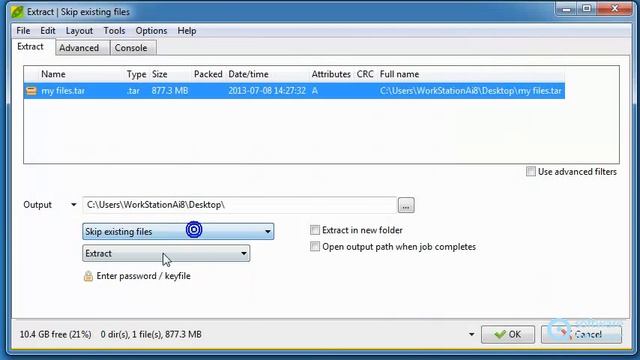The image size is (640, 360).
Task: Click the CRC column header
Action: pos(365,74)
